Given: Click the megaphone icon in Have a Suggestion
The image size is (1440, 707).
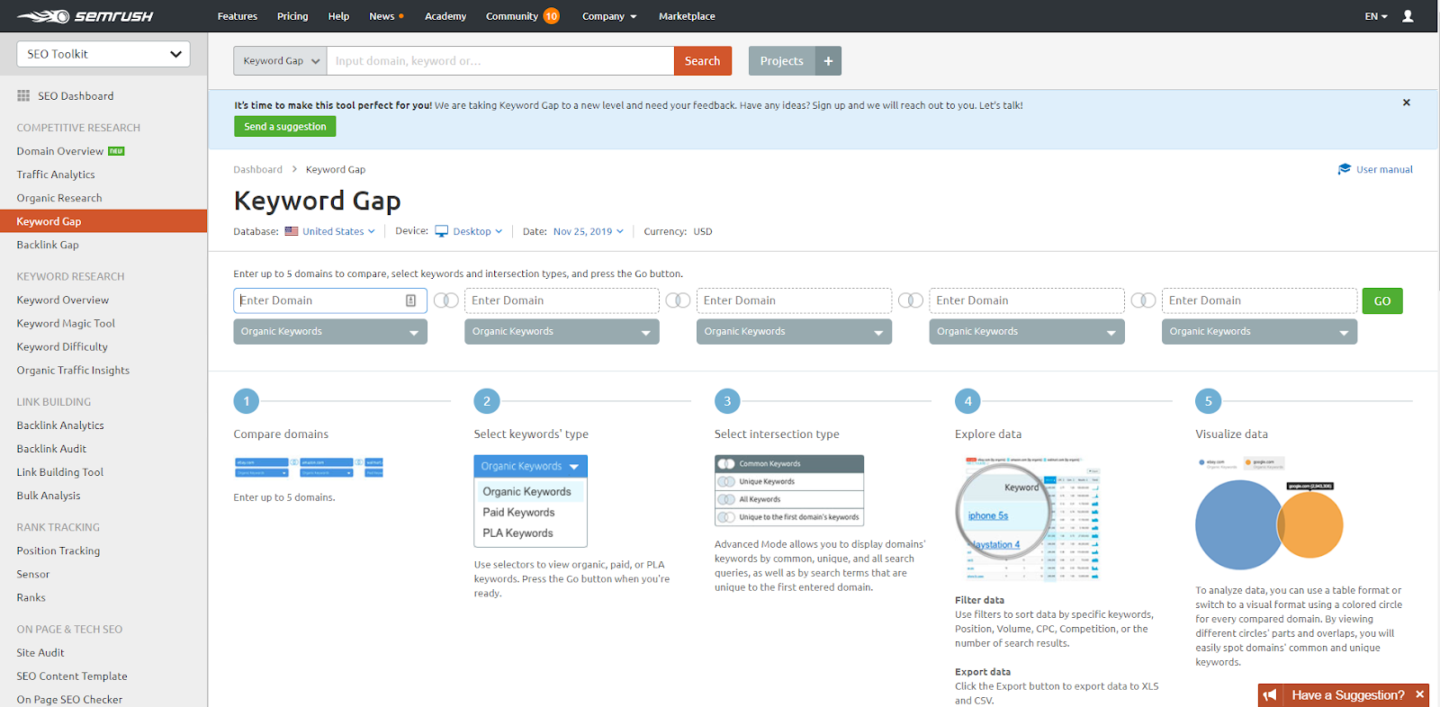Looking at the screenshot, I should 1269,695.
